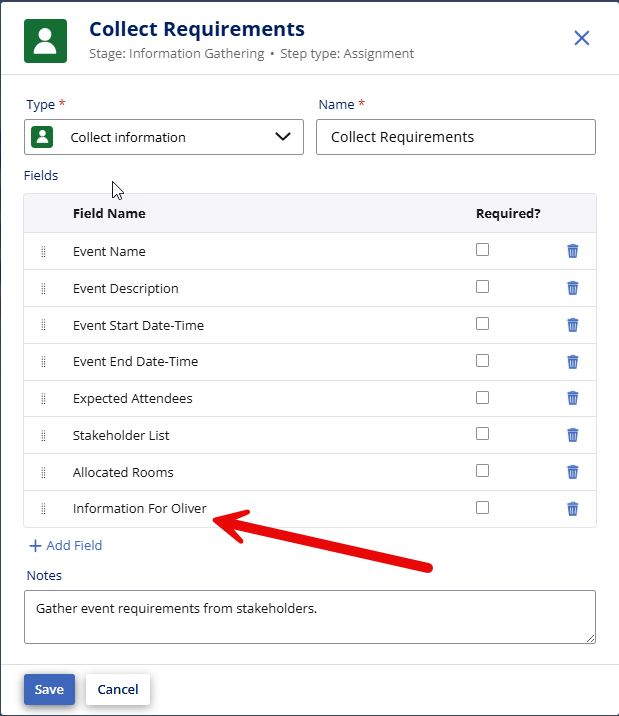Click trash icon for Stakeholder List
Viewport: 619px width, 716px height.
point(572,435)
